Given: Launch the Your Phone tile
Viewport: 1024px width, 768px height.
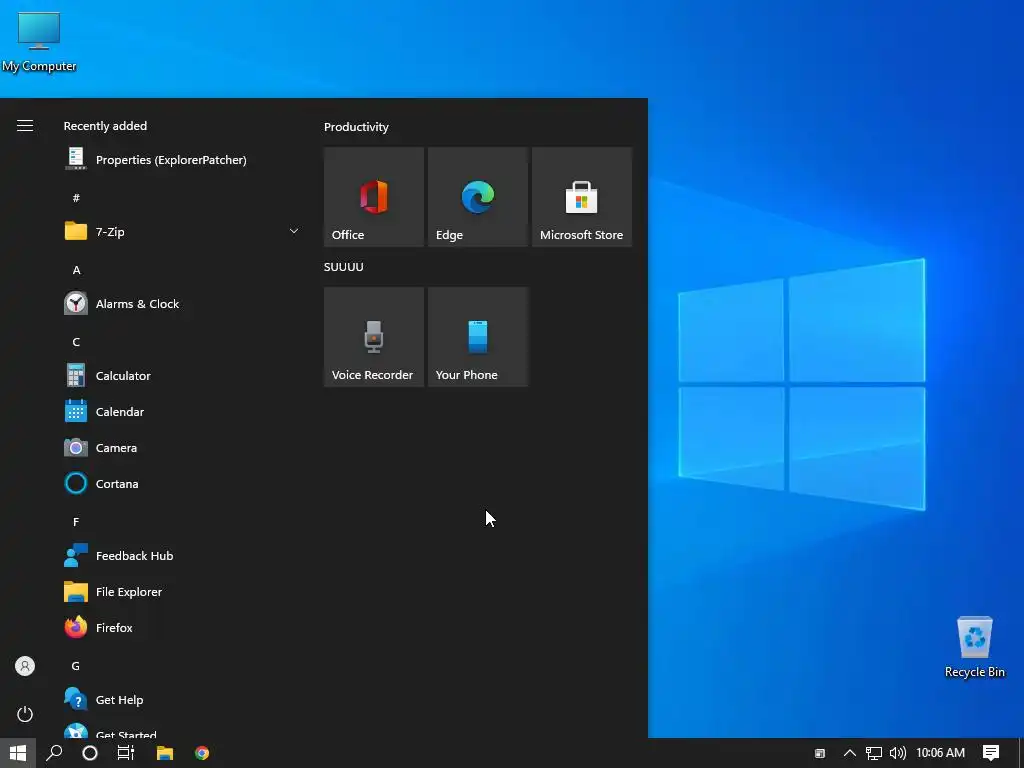Looking at the screenshot, I should tap(477, 337).
